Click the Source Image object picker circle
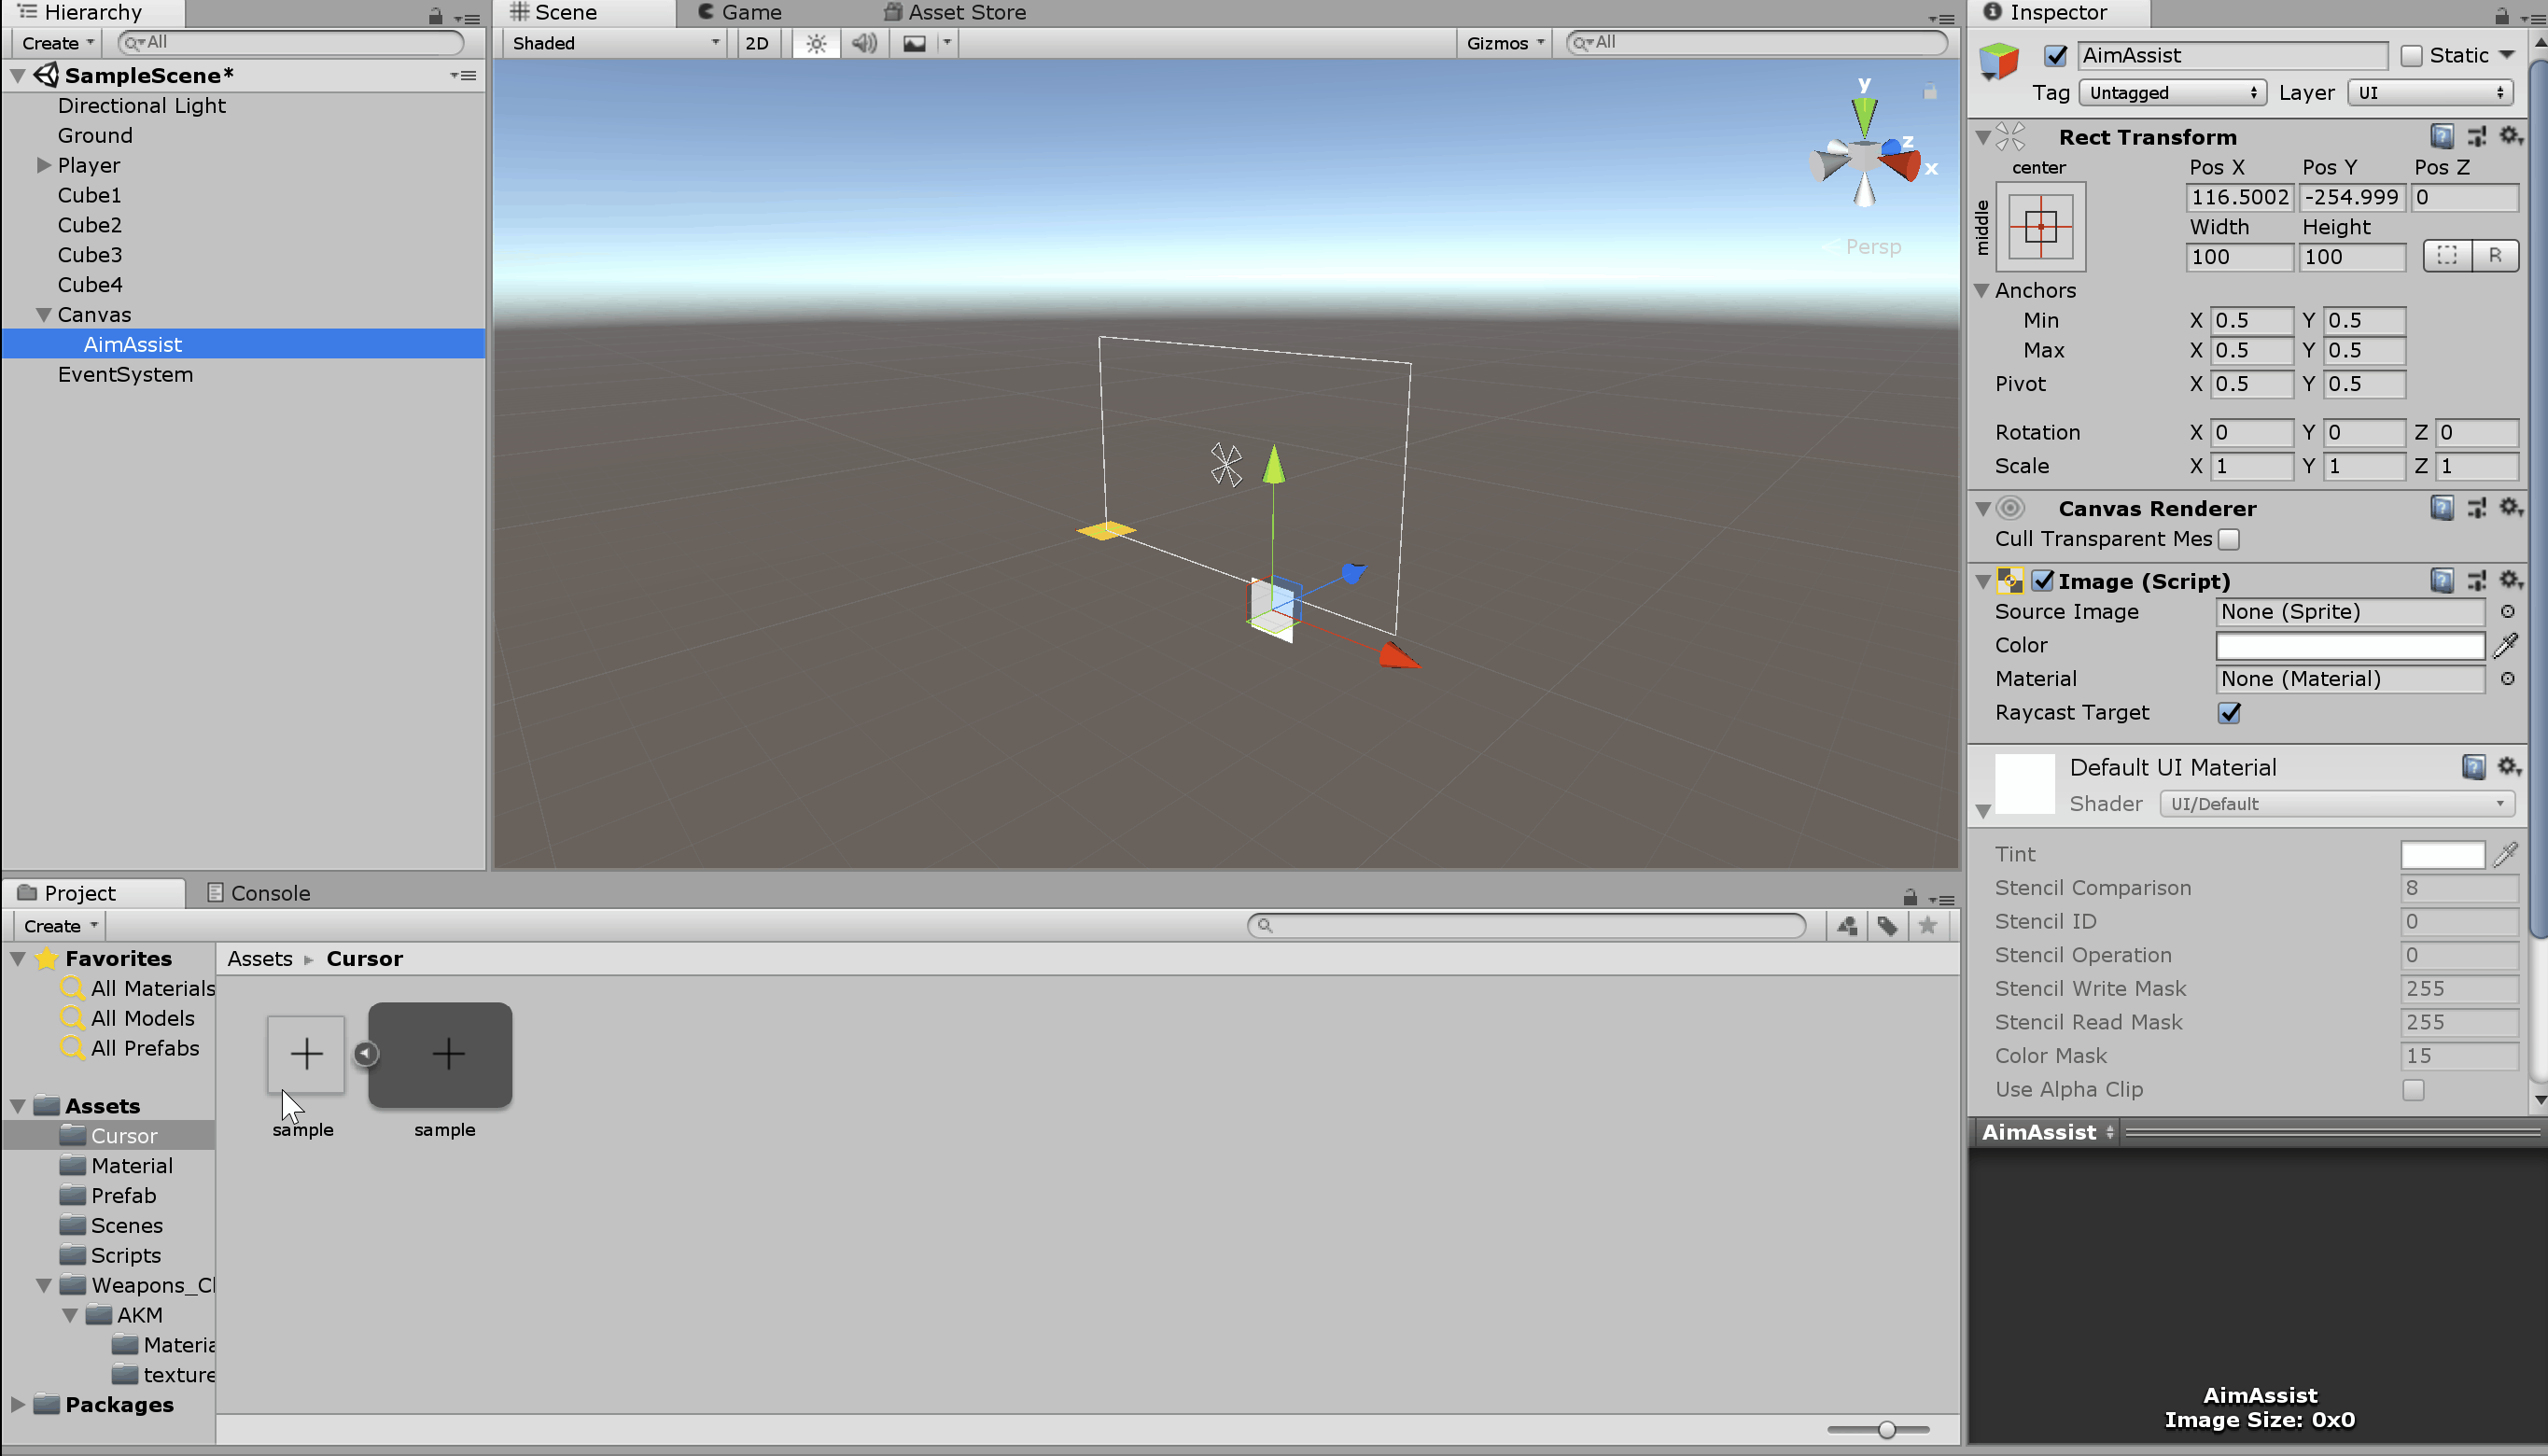The height and width of the screenshot is (1456, 2548). click(2508, 612)
